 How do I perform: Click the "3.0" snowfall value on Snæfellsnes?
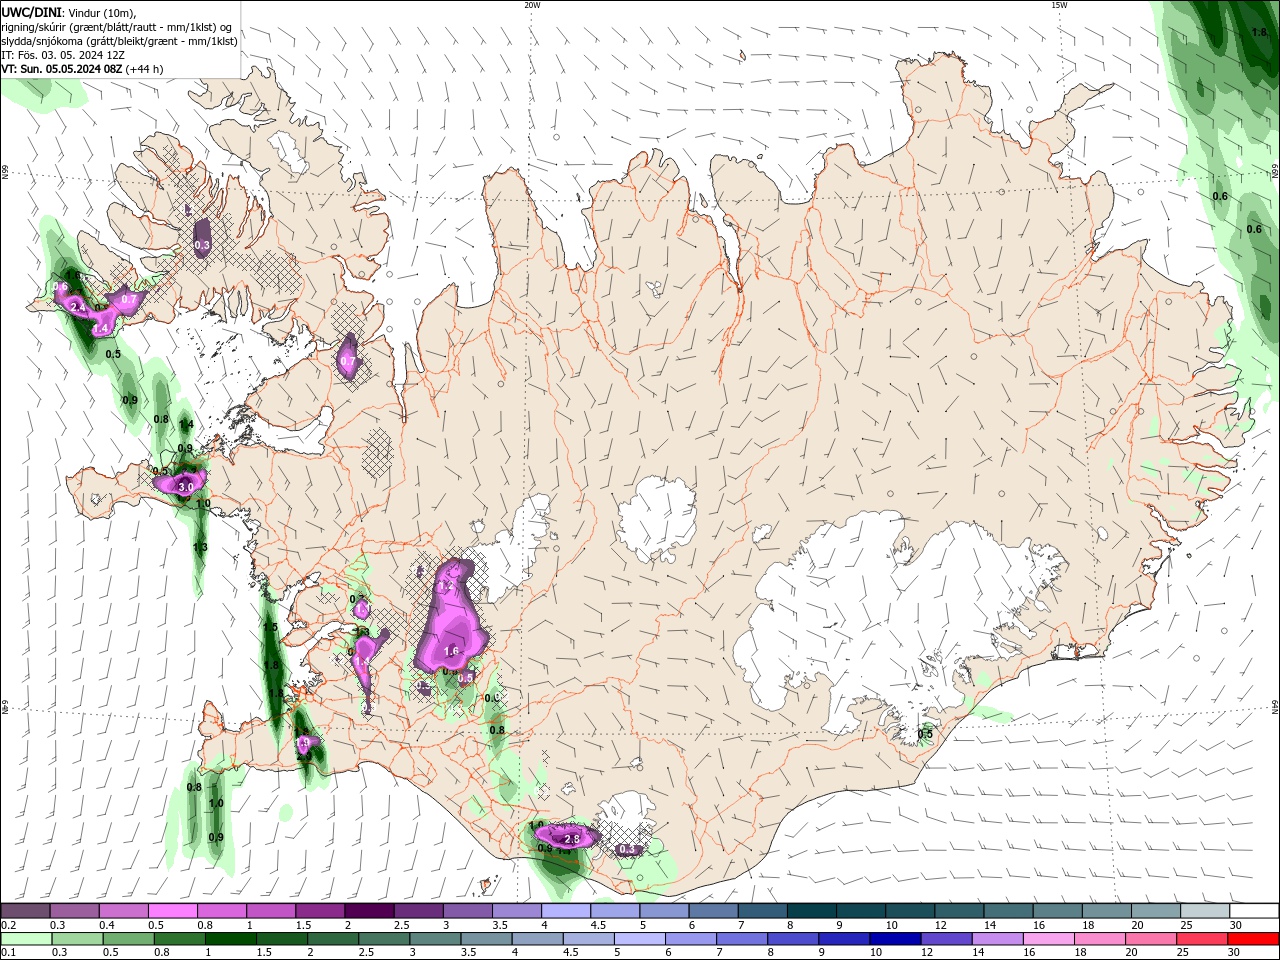click(186, 487)
